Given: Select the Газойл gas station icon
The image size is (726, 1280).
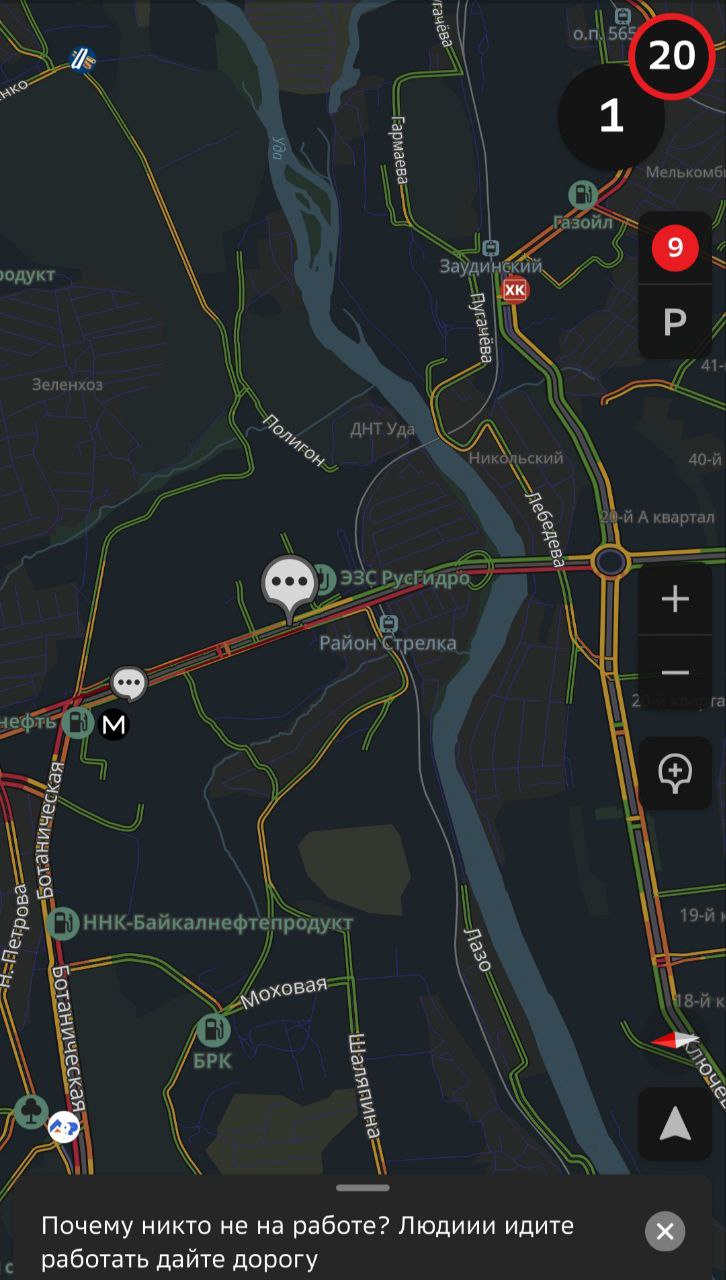Looking at the screenshot, I should point(582,194).
